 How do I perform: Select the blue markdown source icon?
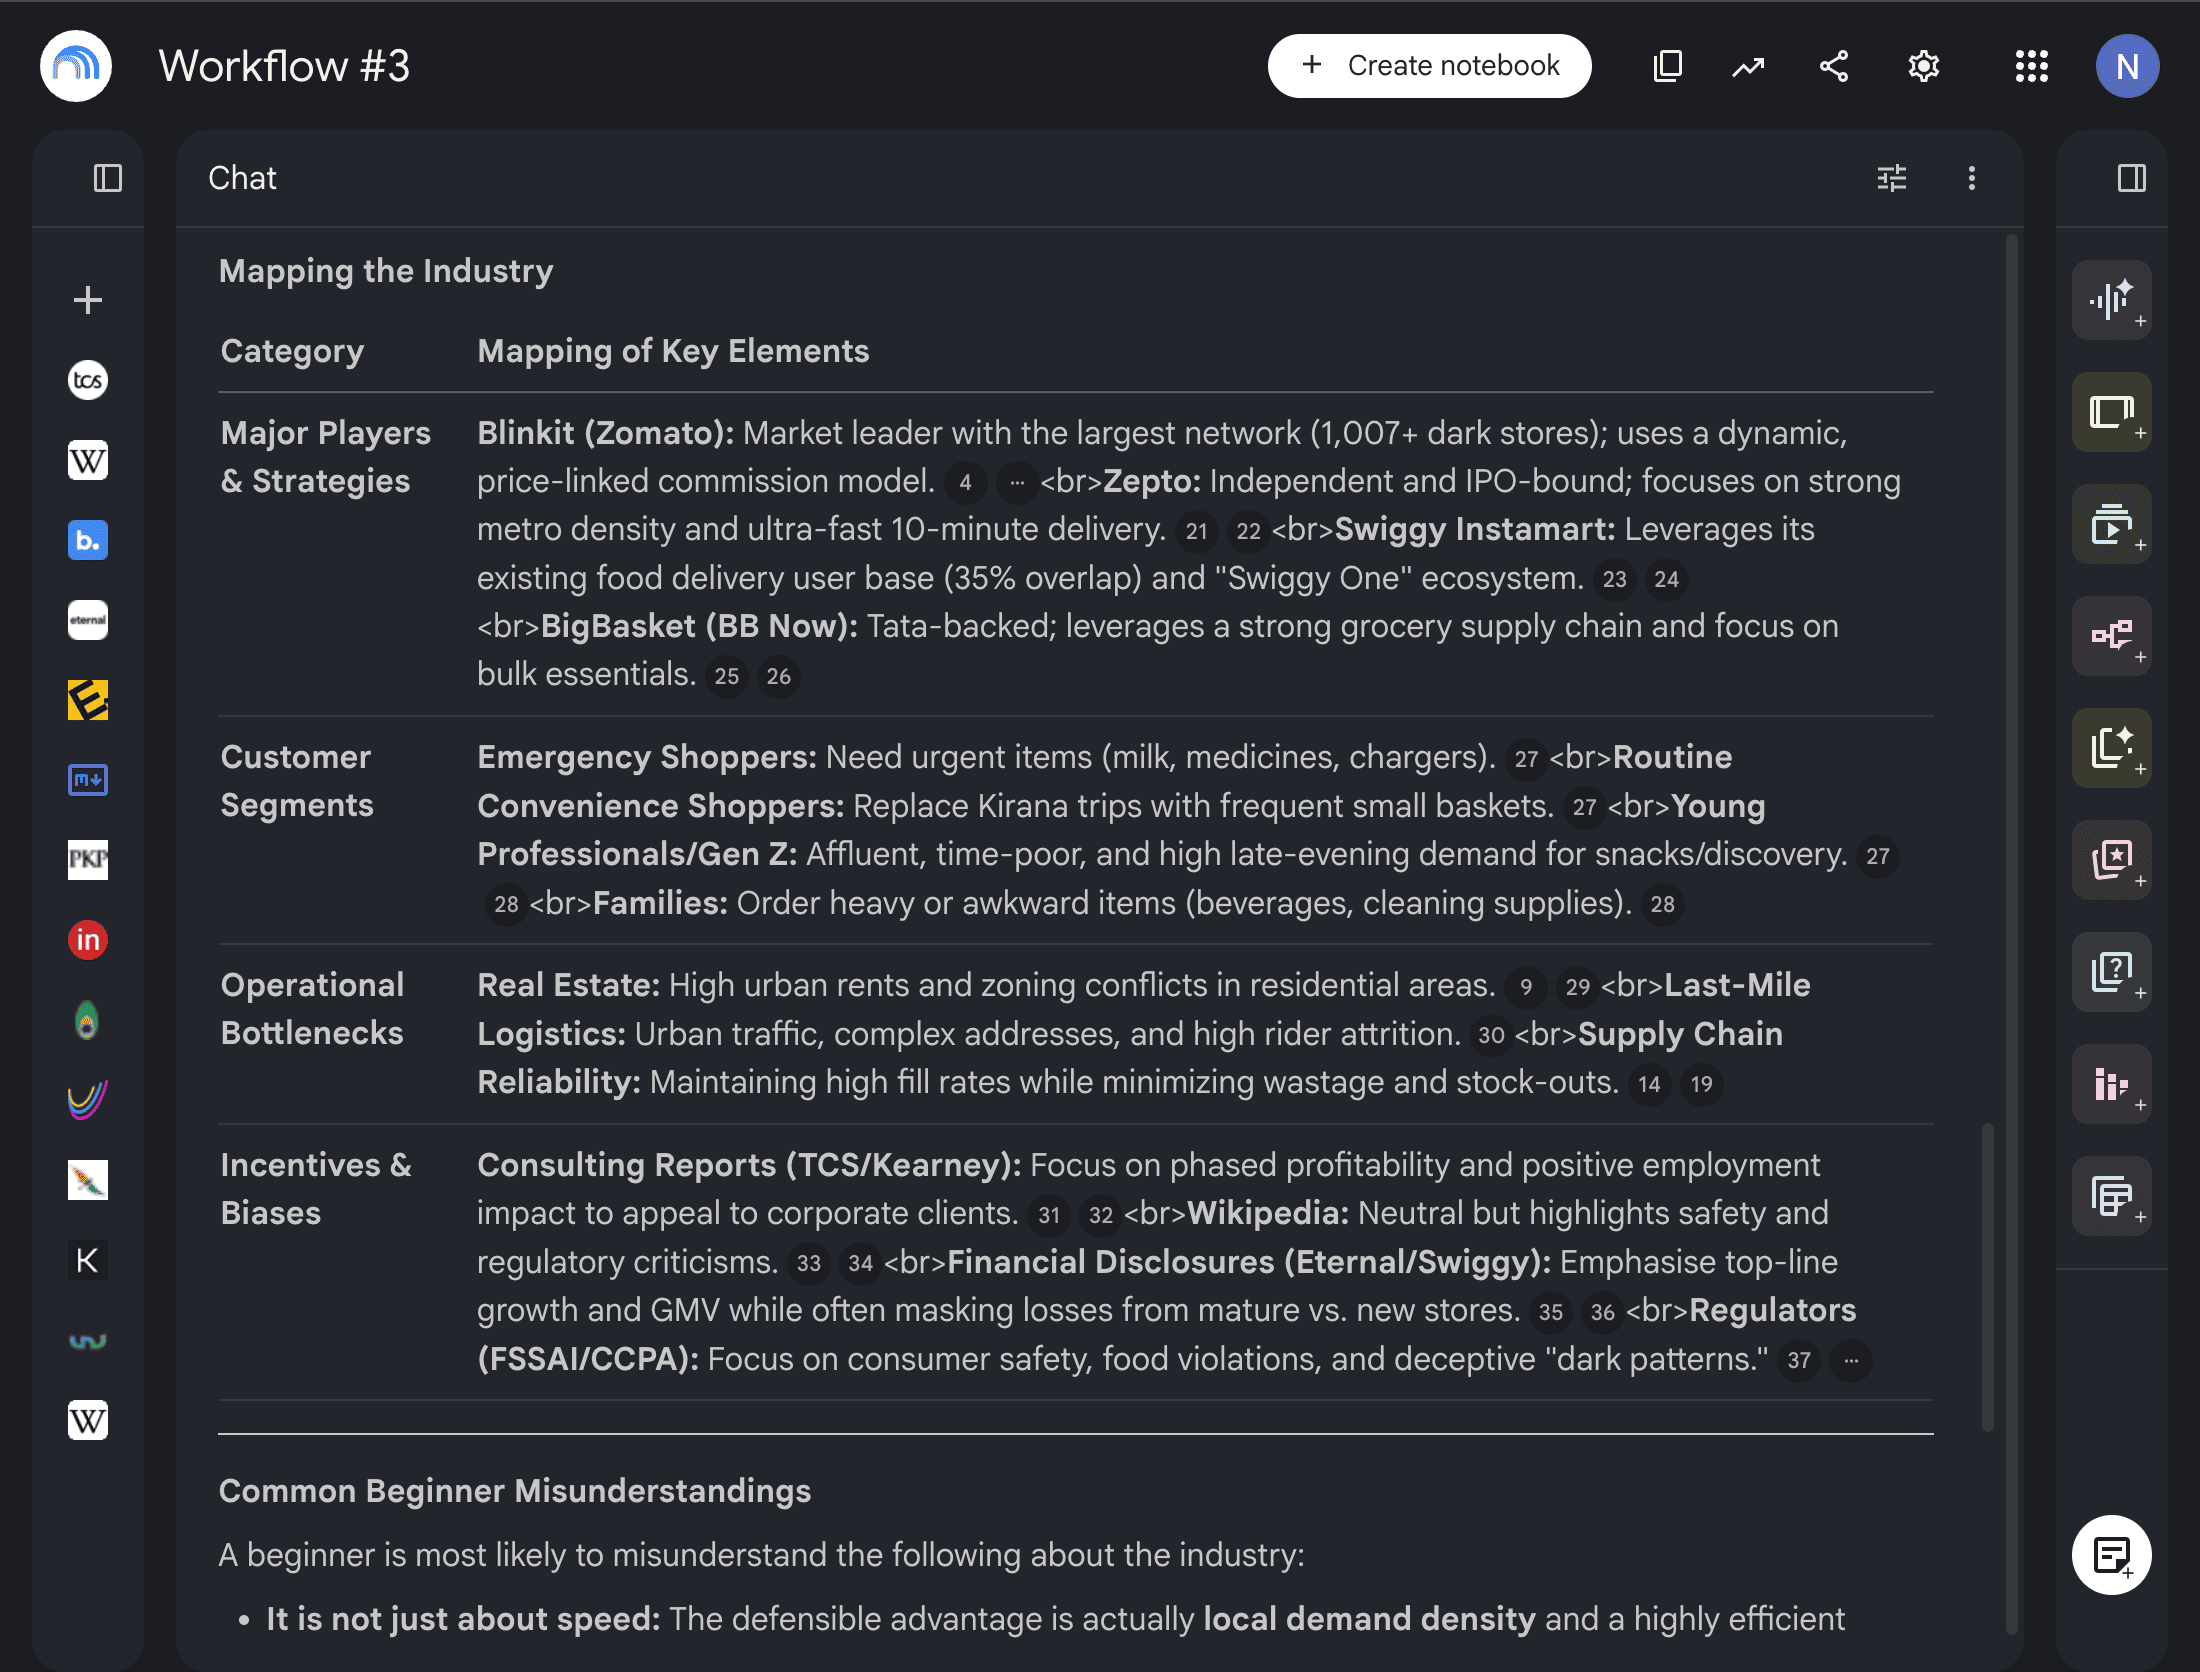(88, 780)
